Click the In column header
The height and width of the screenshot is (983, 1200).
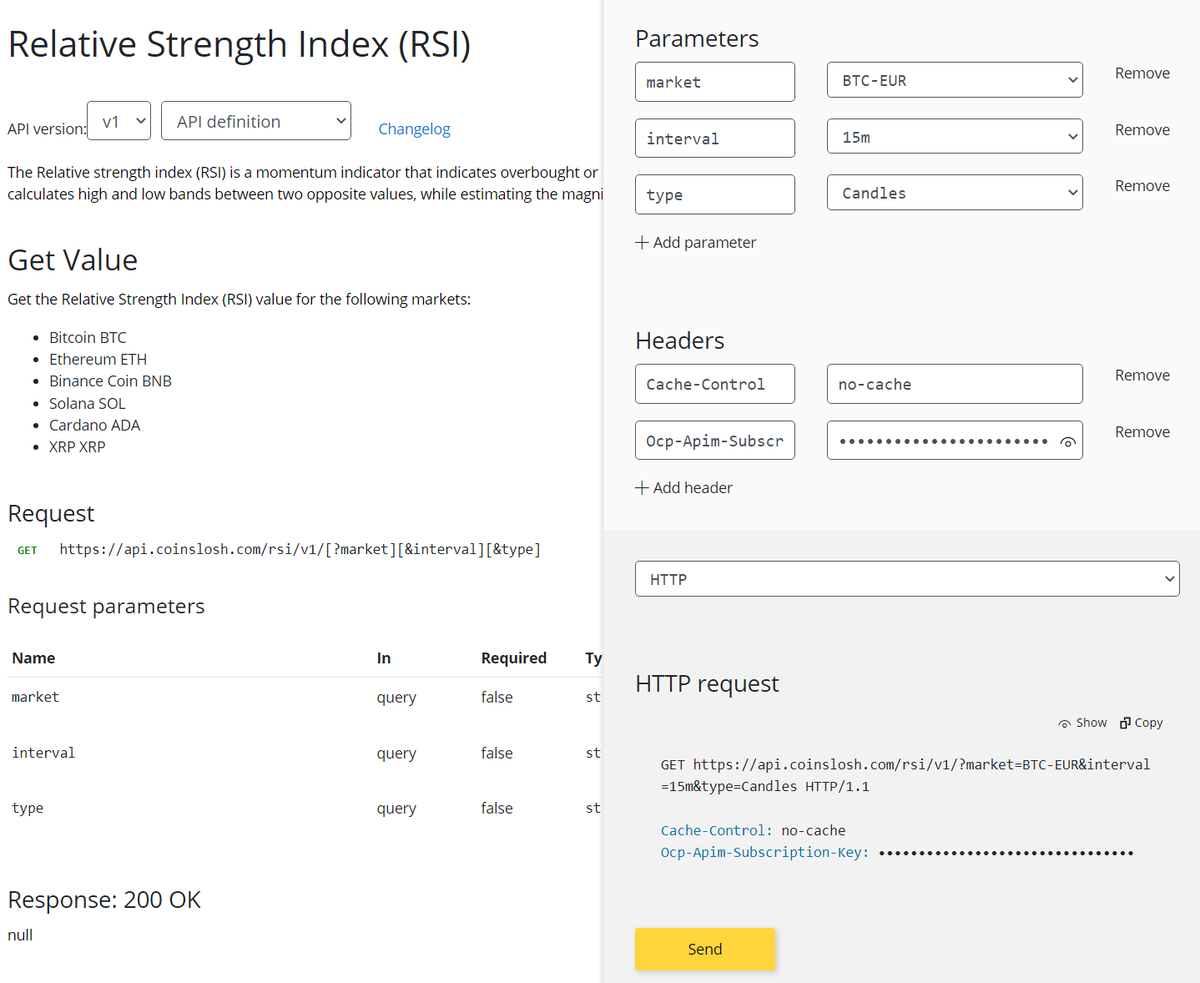[384, 658]
